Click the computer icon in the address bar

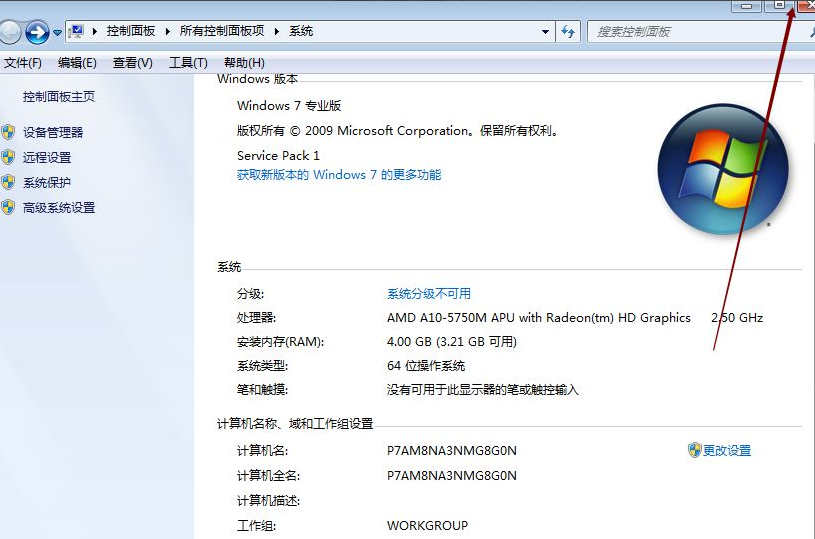point(77,32)
